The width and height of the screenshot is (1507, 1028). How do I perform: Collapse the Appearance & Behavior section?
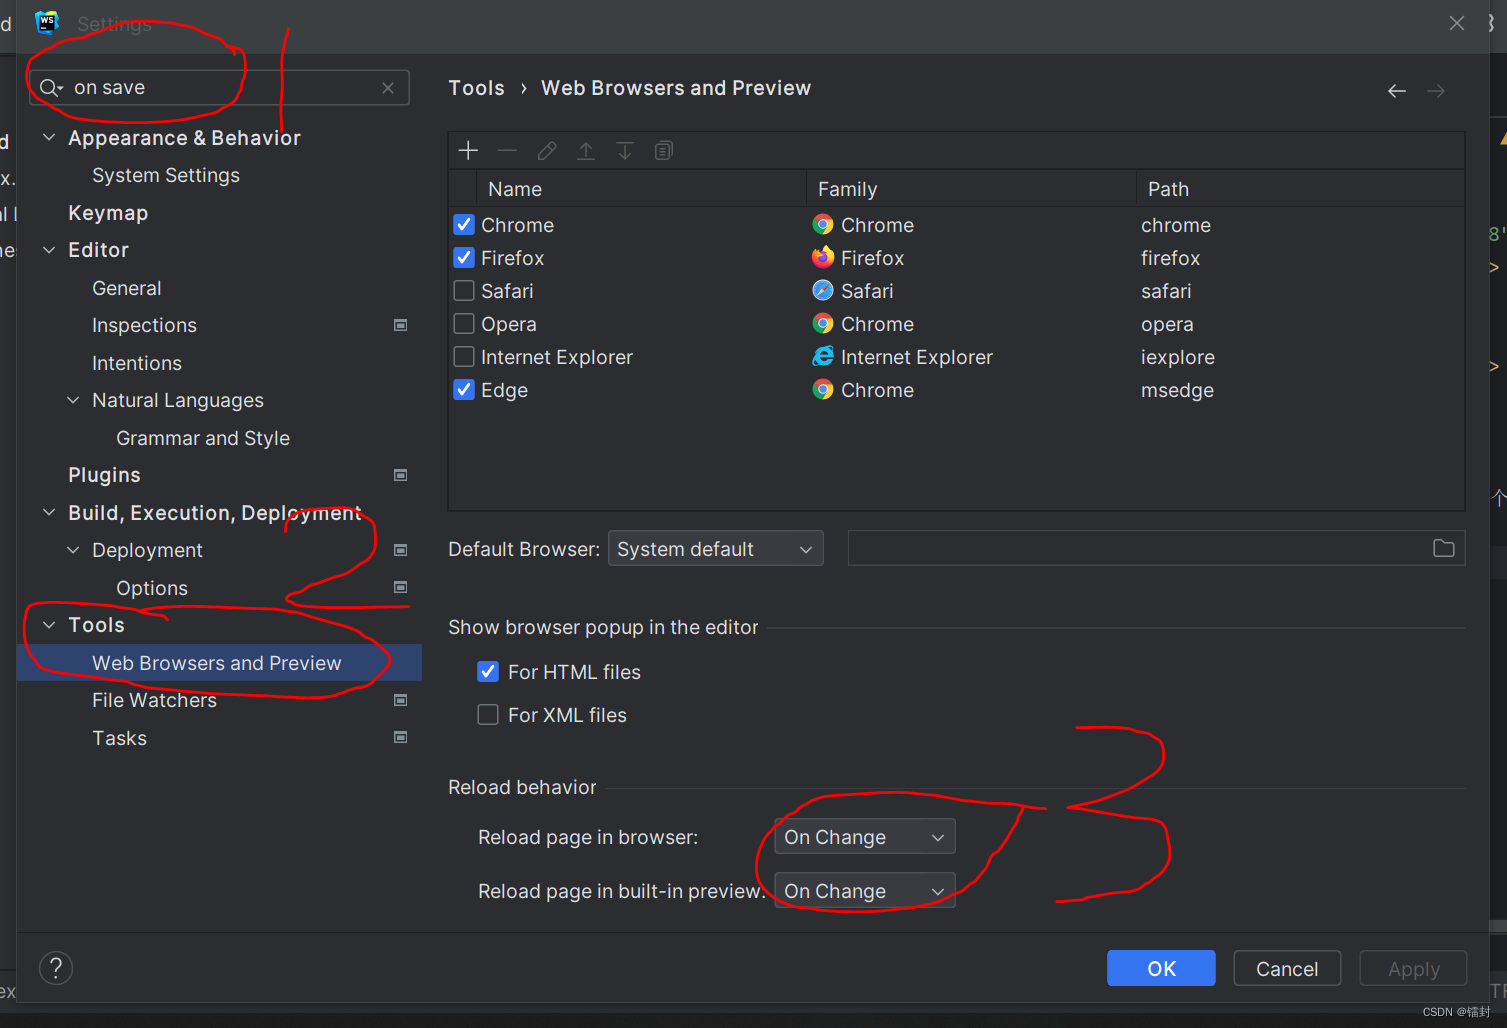tap(48, 137)
